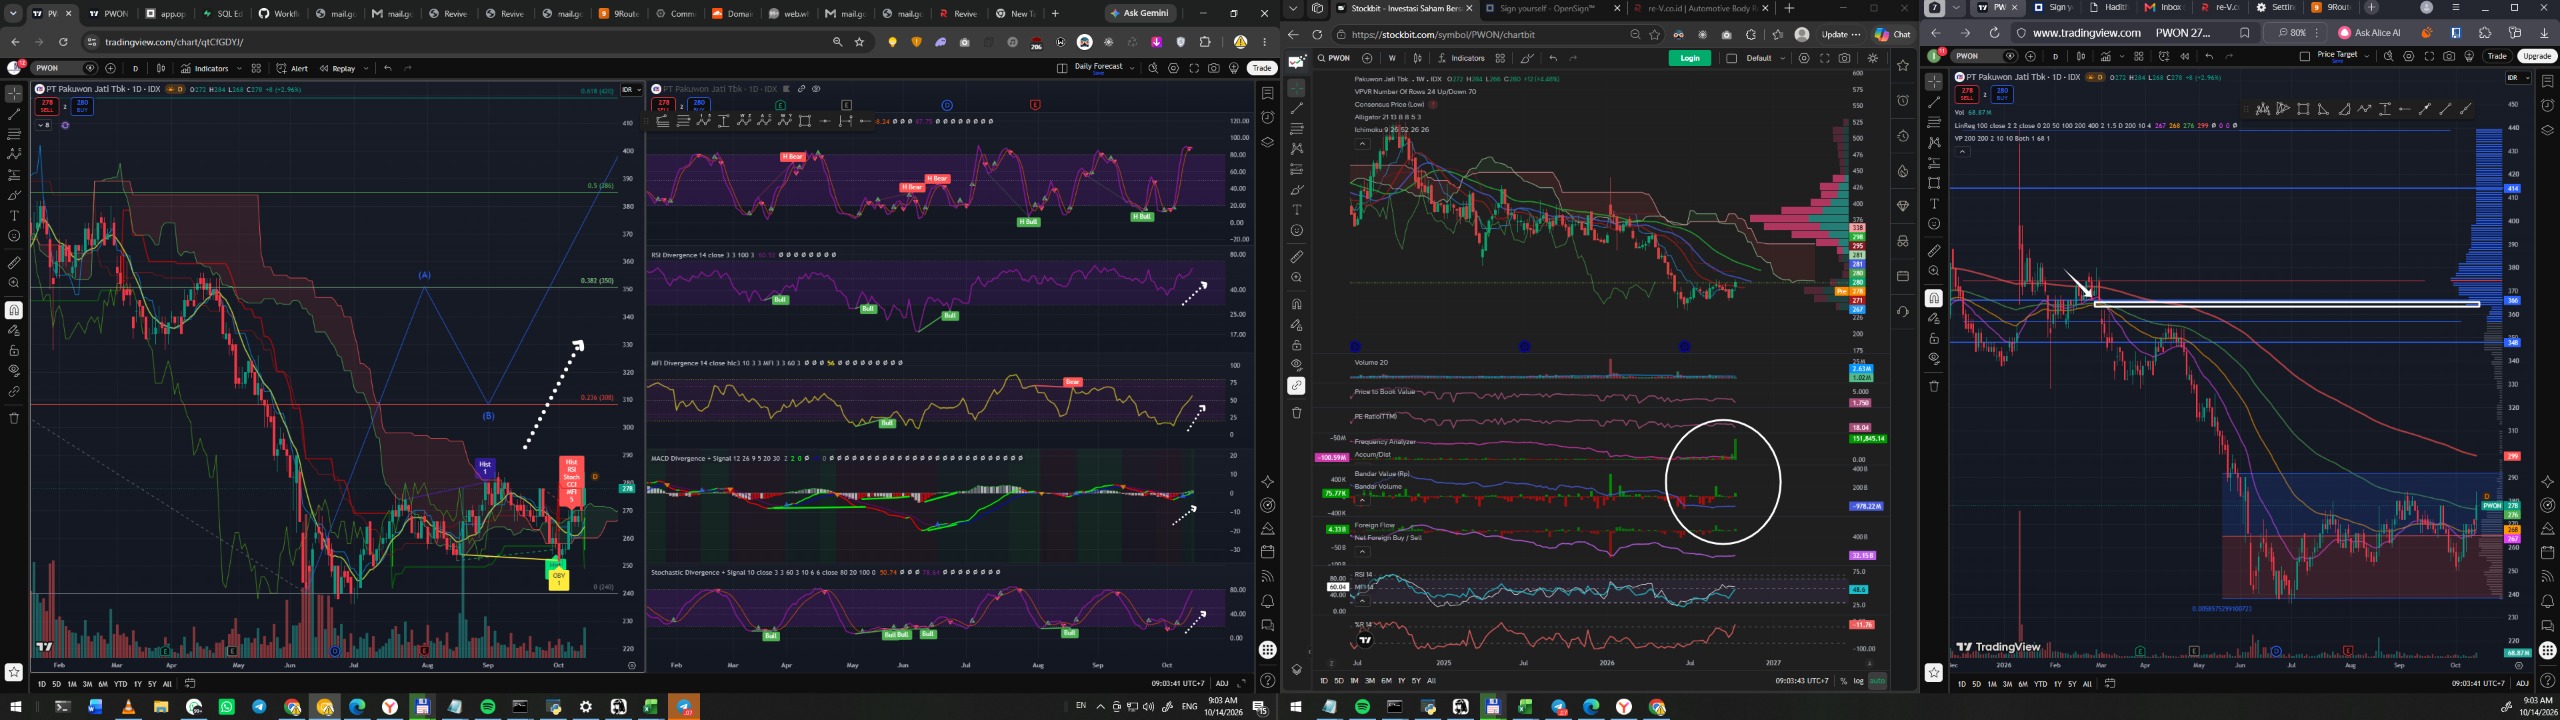Open Stockbit chart settings gear icon

pos(1804,58)
